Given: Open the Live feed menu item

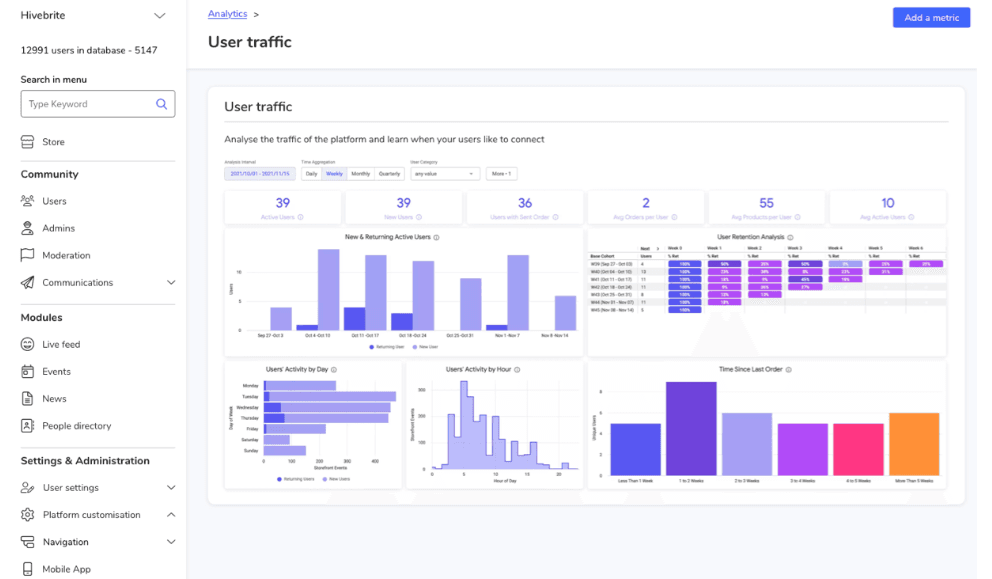Looking at the screenshot, I should click(61, 344).
